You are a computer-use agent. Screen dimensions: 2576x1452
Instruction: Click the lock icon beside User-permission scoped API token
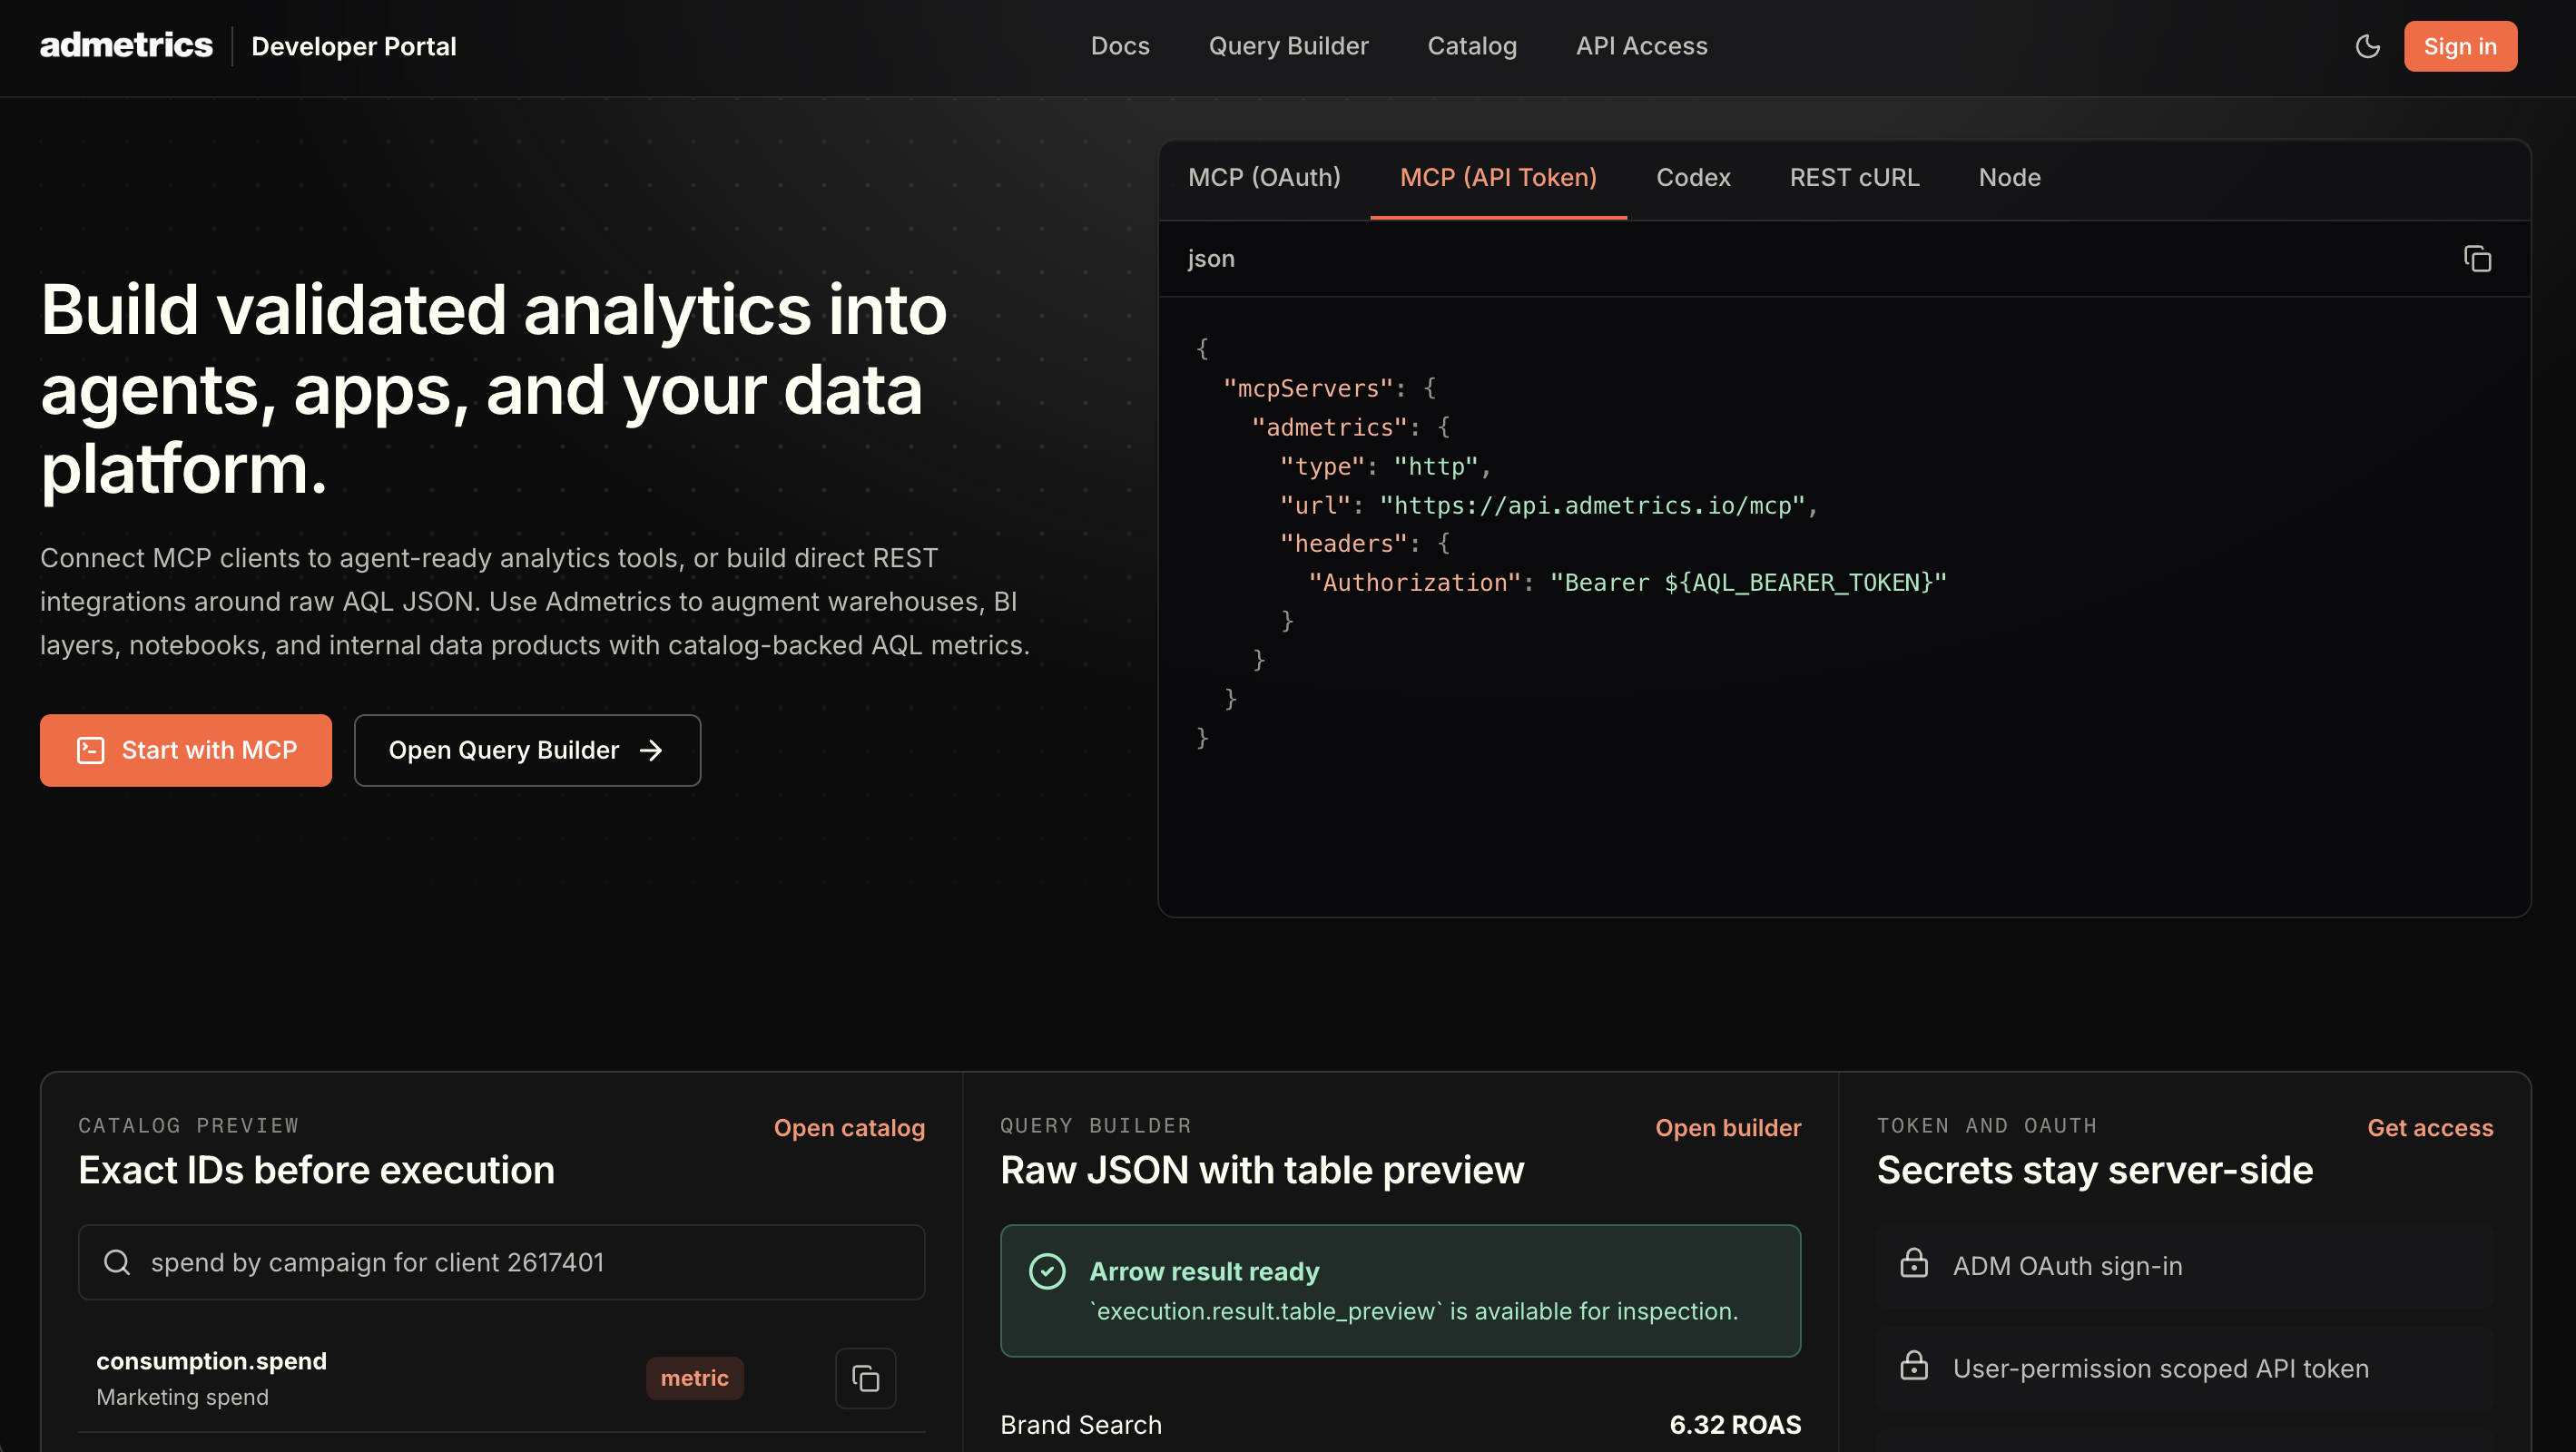click(x=1914, y=1366)
